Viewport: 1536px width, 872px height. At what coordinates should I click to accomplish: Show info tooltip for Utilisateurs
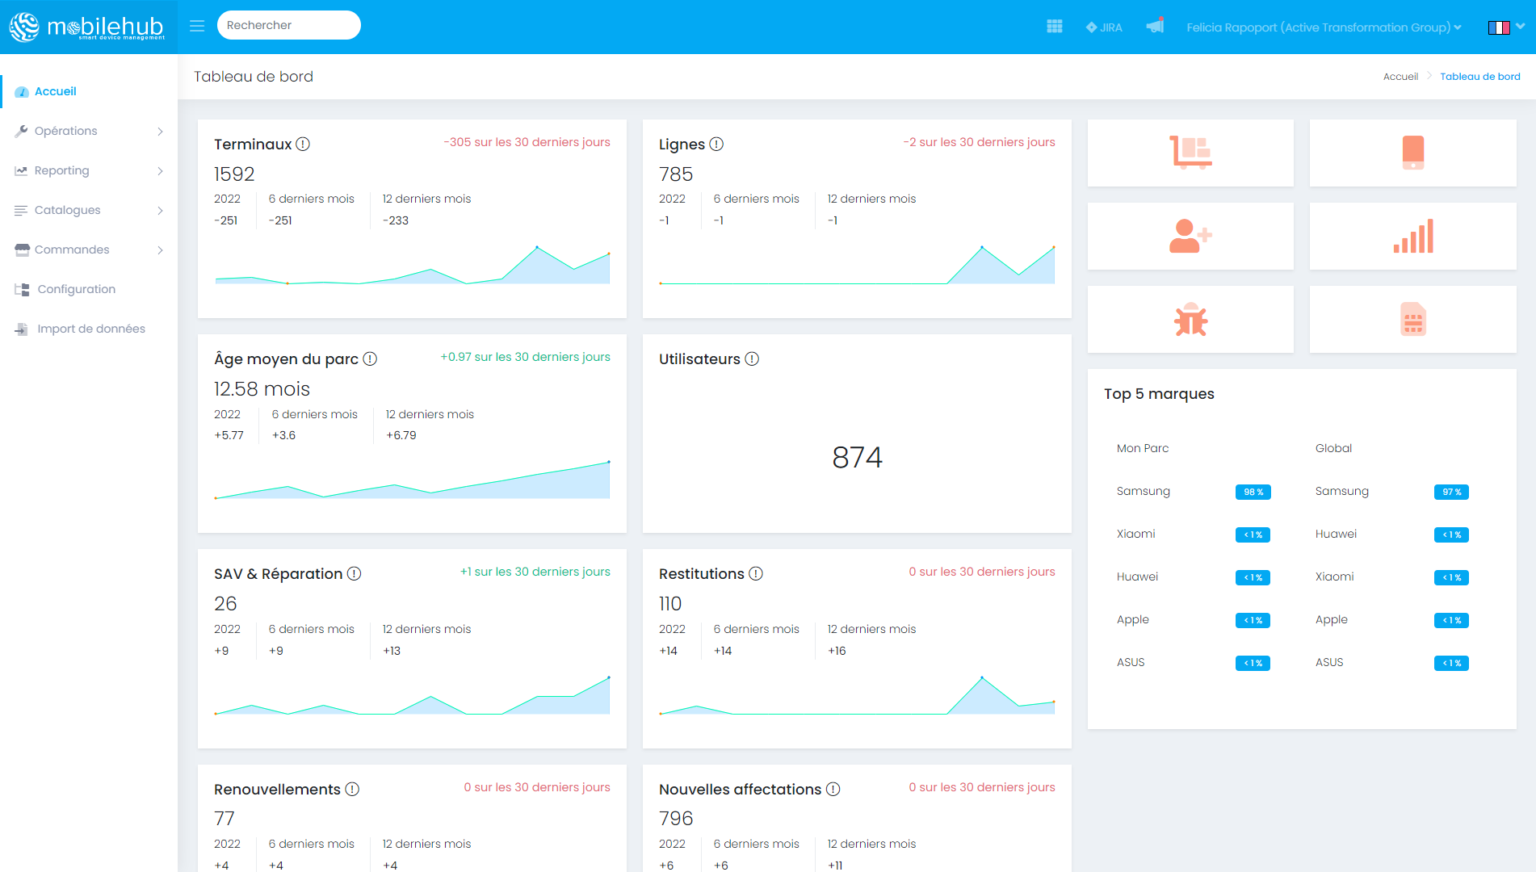pos(752,359)
